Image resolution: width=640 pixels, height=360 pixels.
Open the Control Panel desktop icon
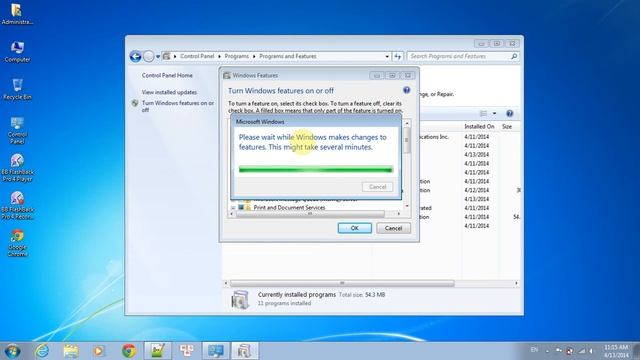[17, 130]
